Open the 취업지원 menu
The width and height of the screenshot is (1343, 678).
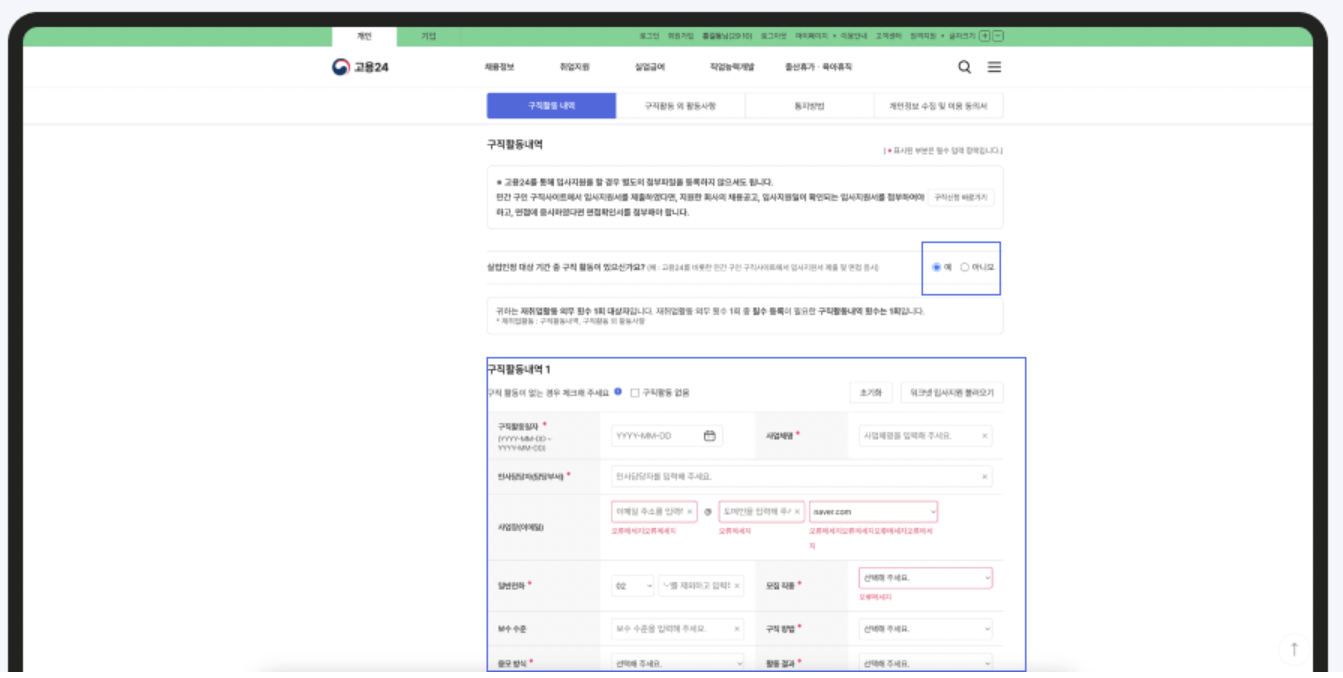[x=574, y=67]
